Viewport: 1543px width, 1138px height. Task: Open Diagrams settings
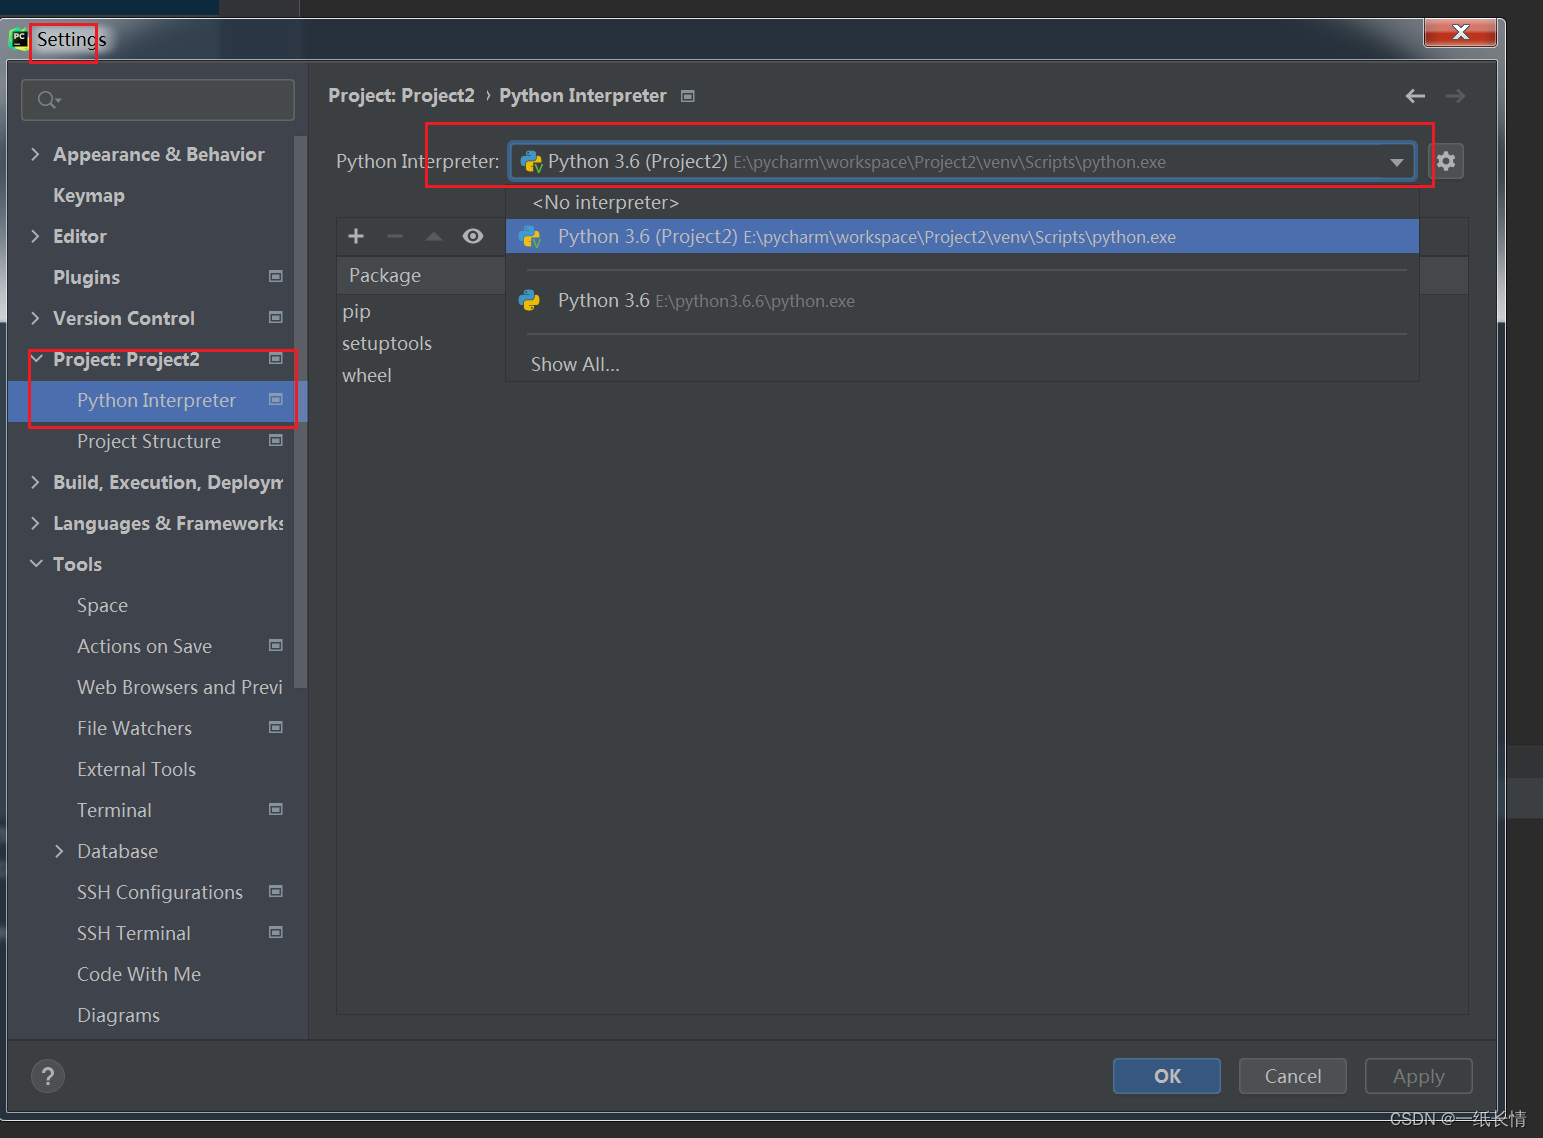[x=118, y=1015]
